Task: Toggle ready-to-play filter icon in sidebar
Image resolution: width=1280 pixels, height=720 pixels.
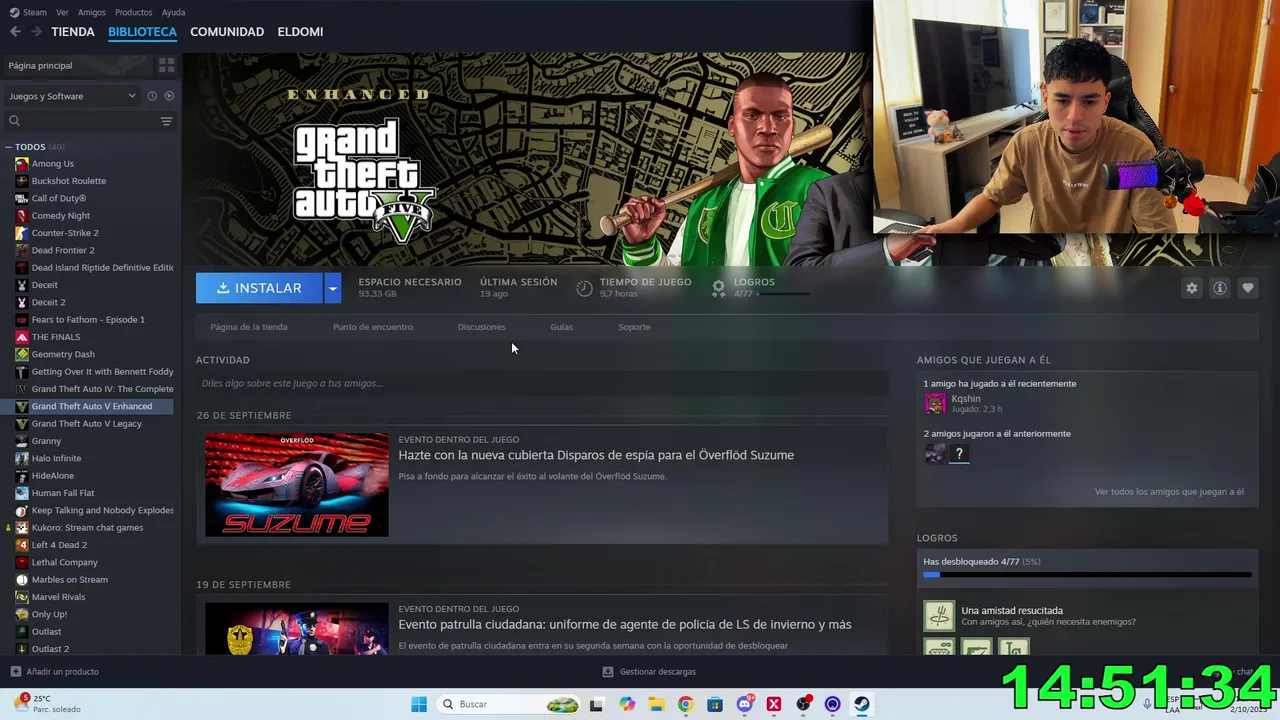Action: pos(169,96)
